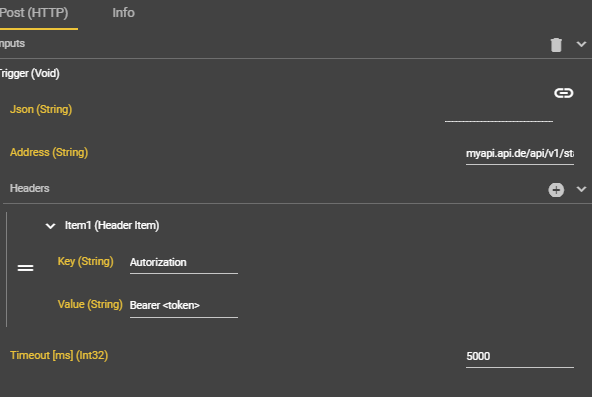Click the Value field with Bearer token
Screen dimensions: 592x397
(x=184, y=306)
